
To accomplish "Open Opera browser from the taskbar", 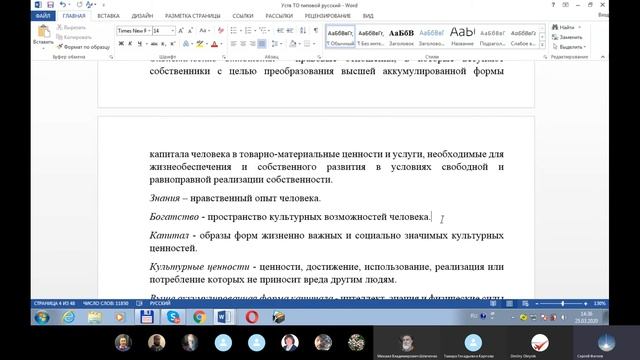I will pos(252,317).
